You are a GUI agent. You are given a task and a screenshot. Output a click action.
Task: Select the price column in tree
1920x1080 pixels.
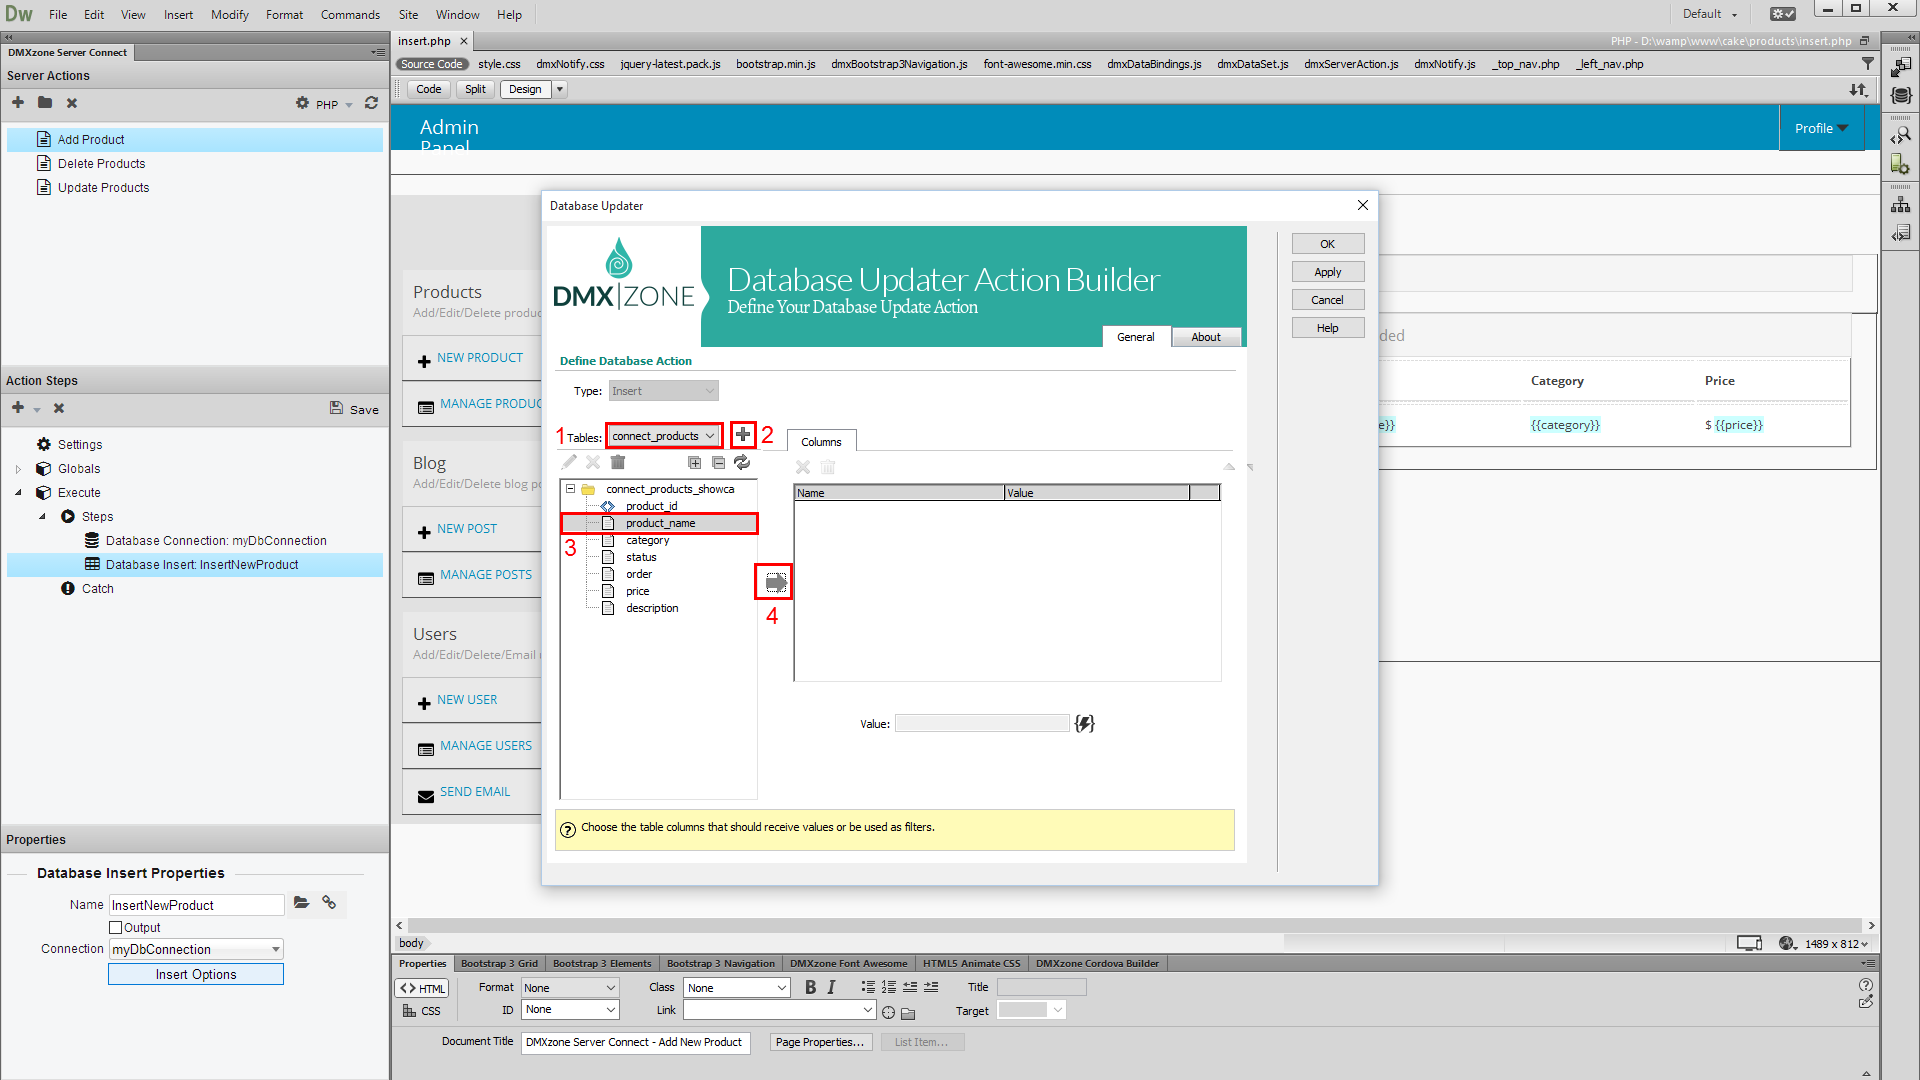pos(637,591)
